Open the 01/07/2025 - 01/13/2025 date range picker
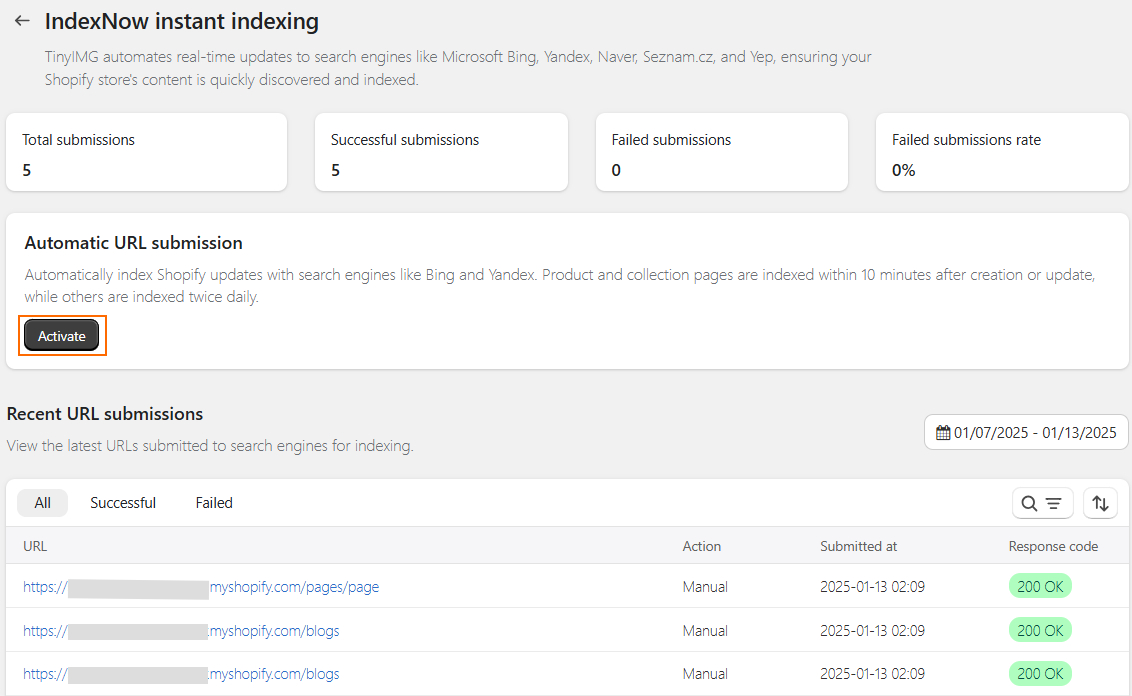1132x696 pixels. coord(1026,433)
